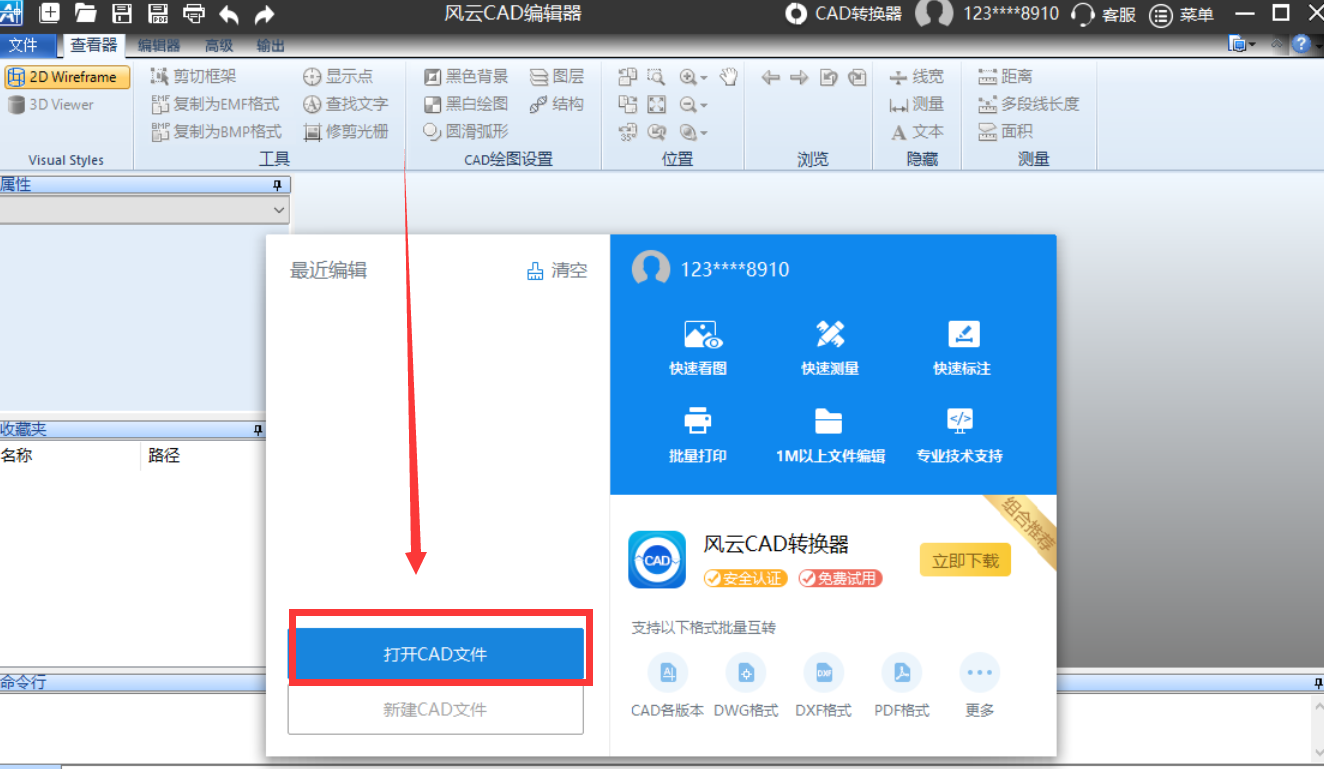Click the rotate 35 degrees icon

click(628, 132)
